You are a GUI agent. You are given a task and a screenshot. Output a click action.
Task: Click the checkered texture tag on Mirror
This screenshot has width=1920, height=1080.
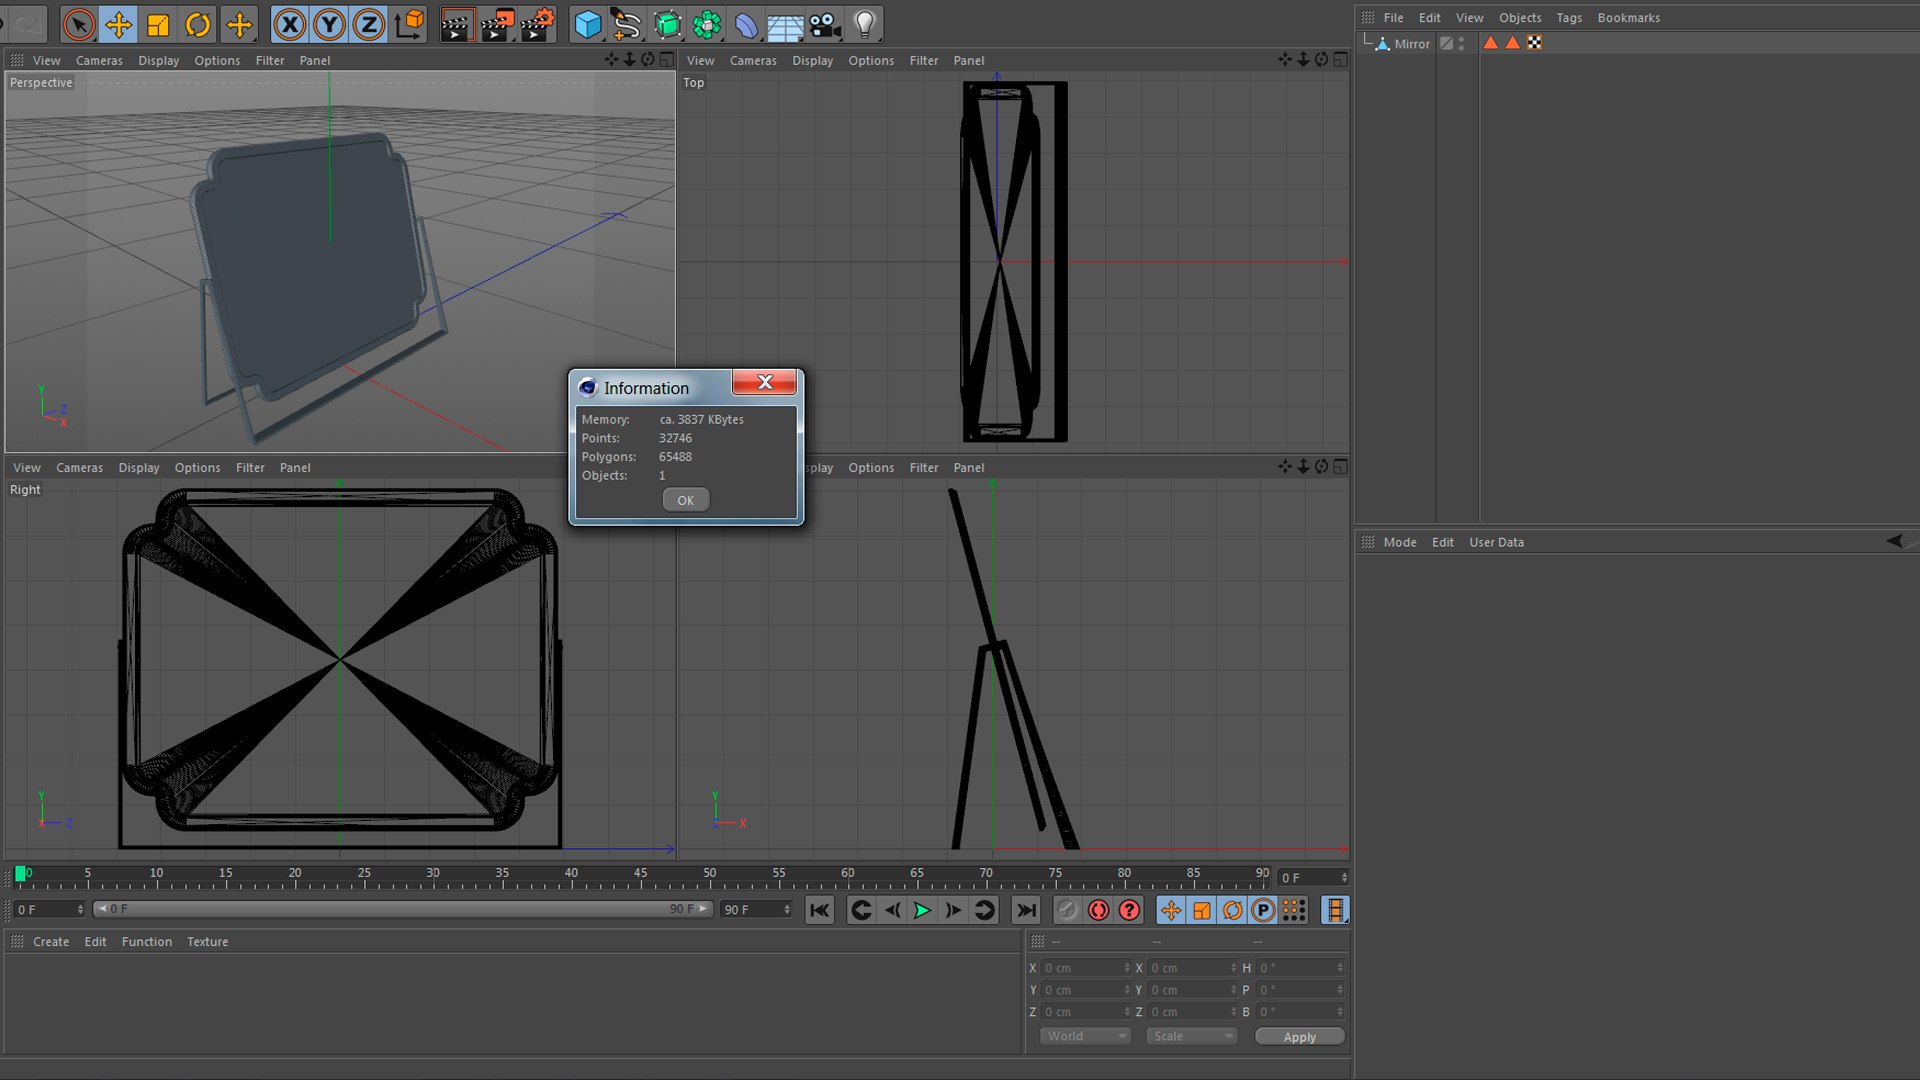click(1535, 43)
